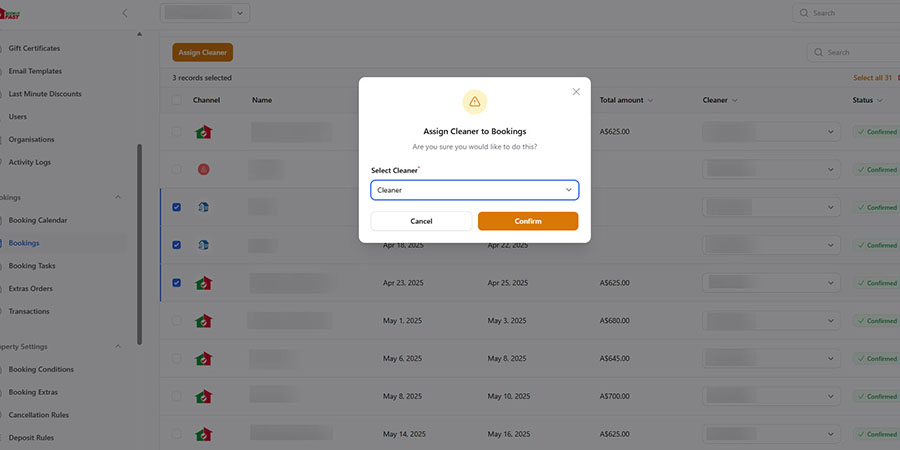This screenshot has height=450, width=900.
Task: Collapse the sidebar with the back chevron
Action: pyautogui.click(x=125, y=13)
